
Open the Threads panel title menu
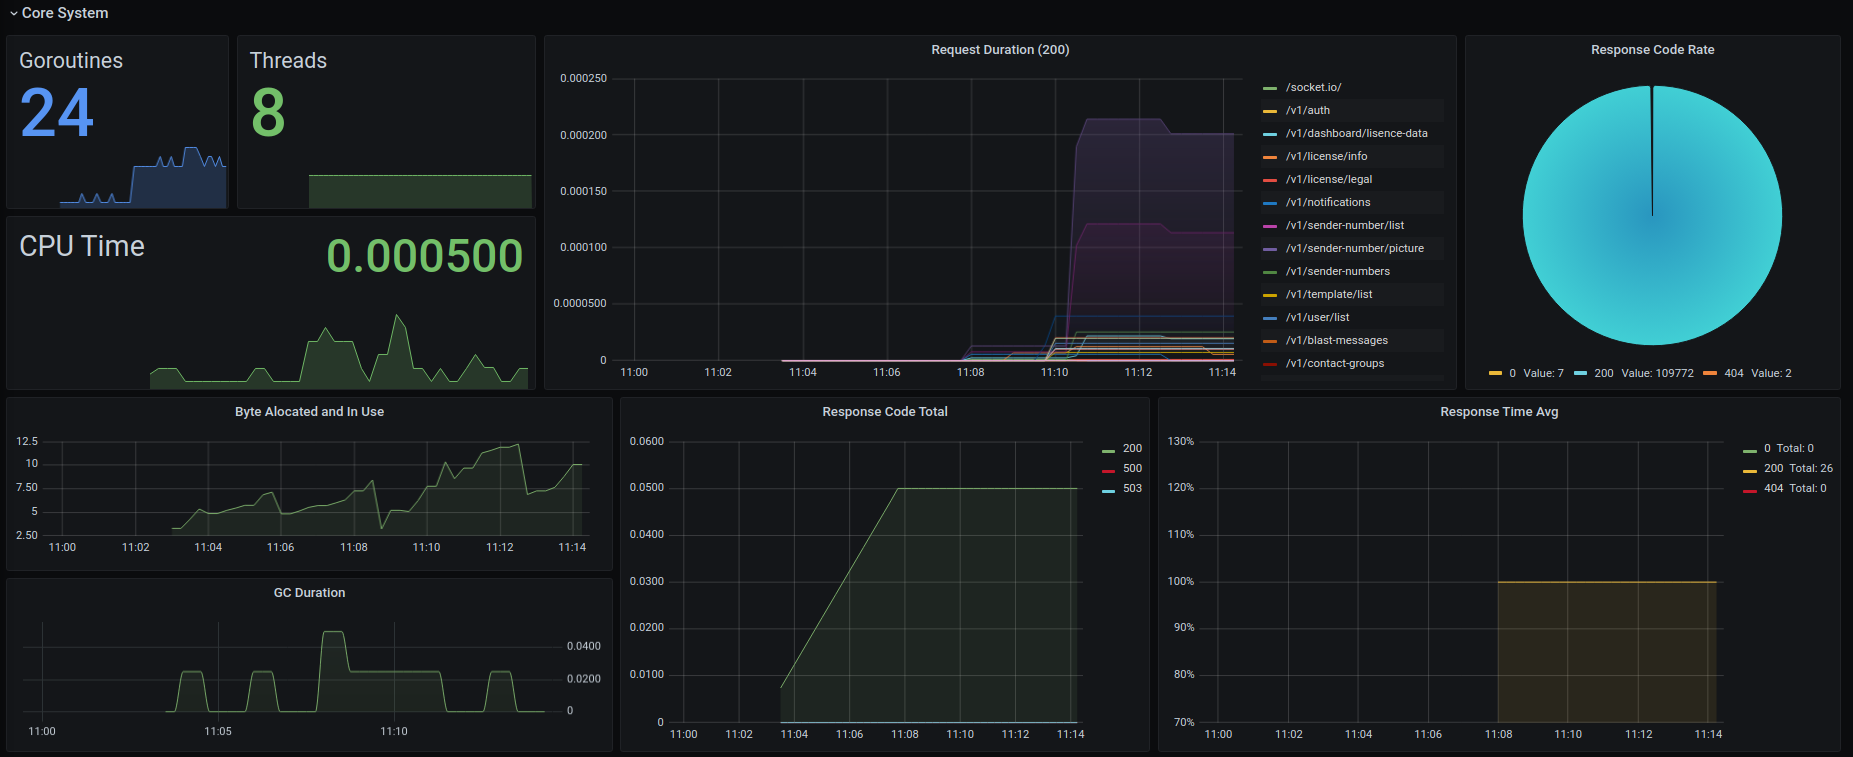[x=288, y=61]
